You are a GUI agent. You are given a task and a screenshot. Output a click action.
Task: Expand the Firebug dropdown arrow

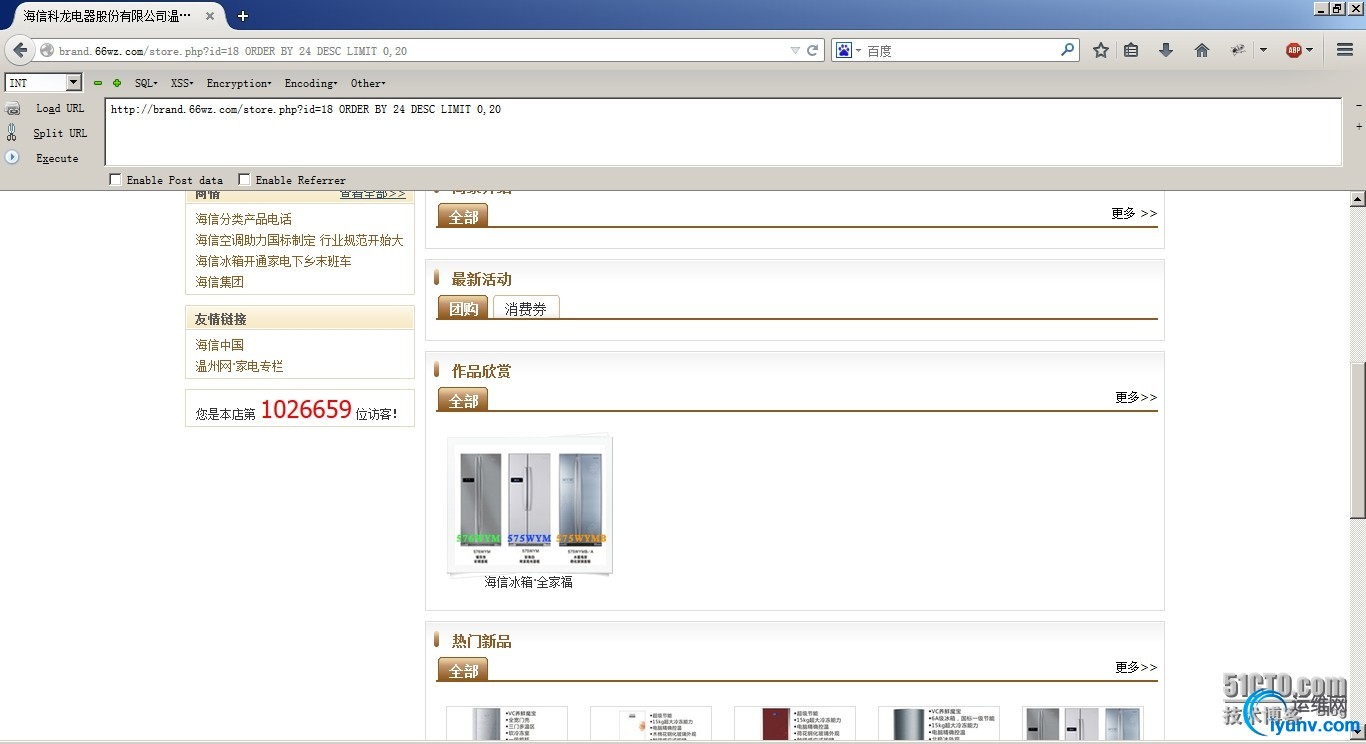tap(1263, 50)
